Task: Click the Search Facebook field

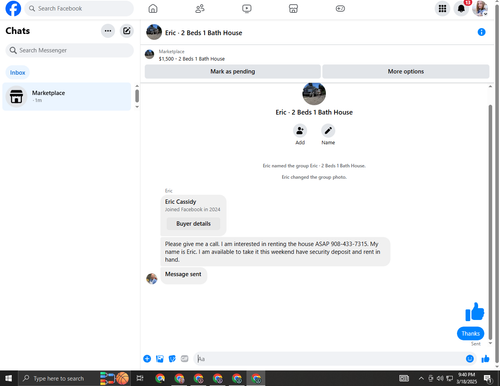Action: click(x=79, y=8)
